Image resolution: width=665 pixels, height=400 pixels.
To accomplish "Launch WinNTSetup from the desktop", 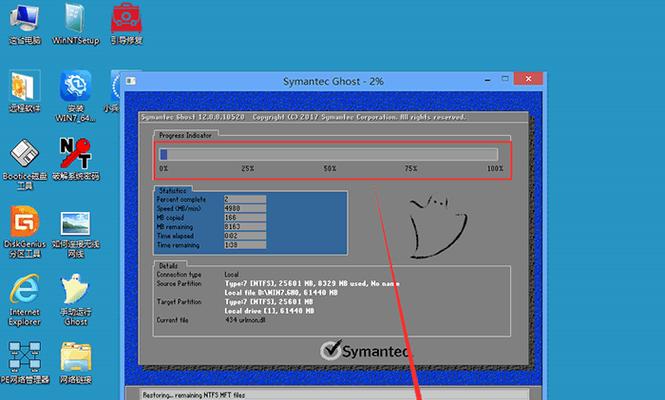I will [x=75, y=23].
